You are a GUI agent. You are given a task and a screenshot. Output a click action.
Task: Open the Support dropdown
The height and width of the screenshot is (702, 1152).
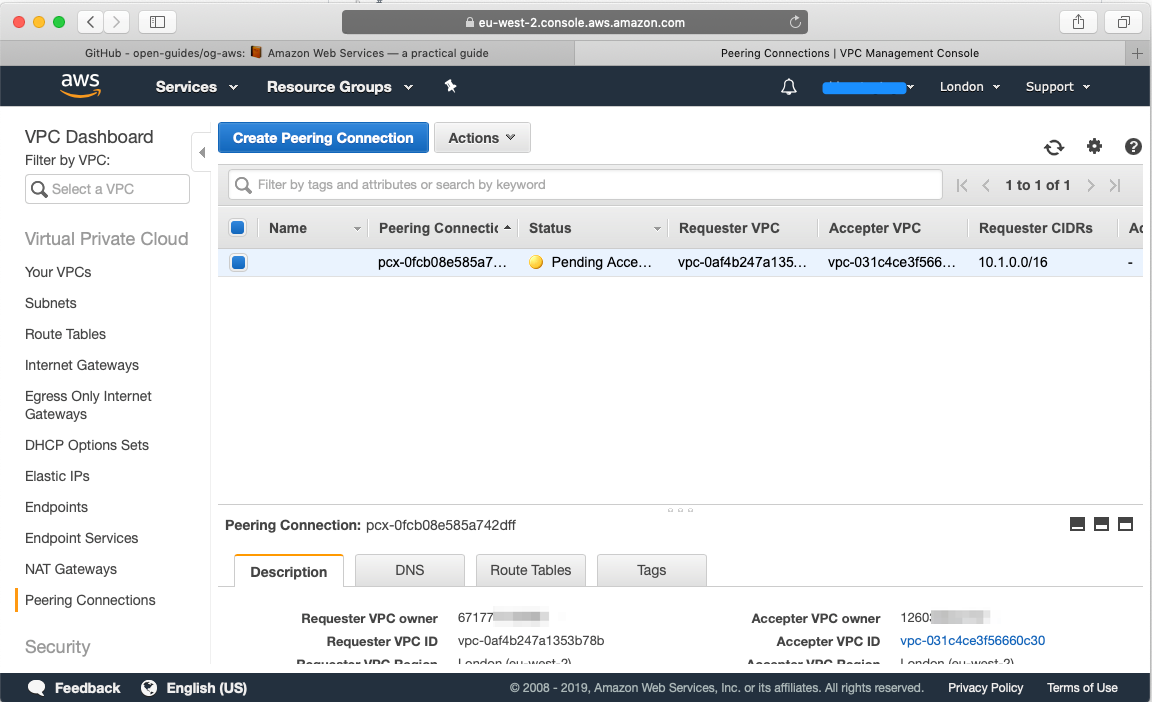tap(1058, 87)
